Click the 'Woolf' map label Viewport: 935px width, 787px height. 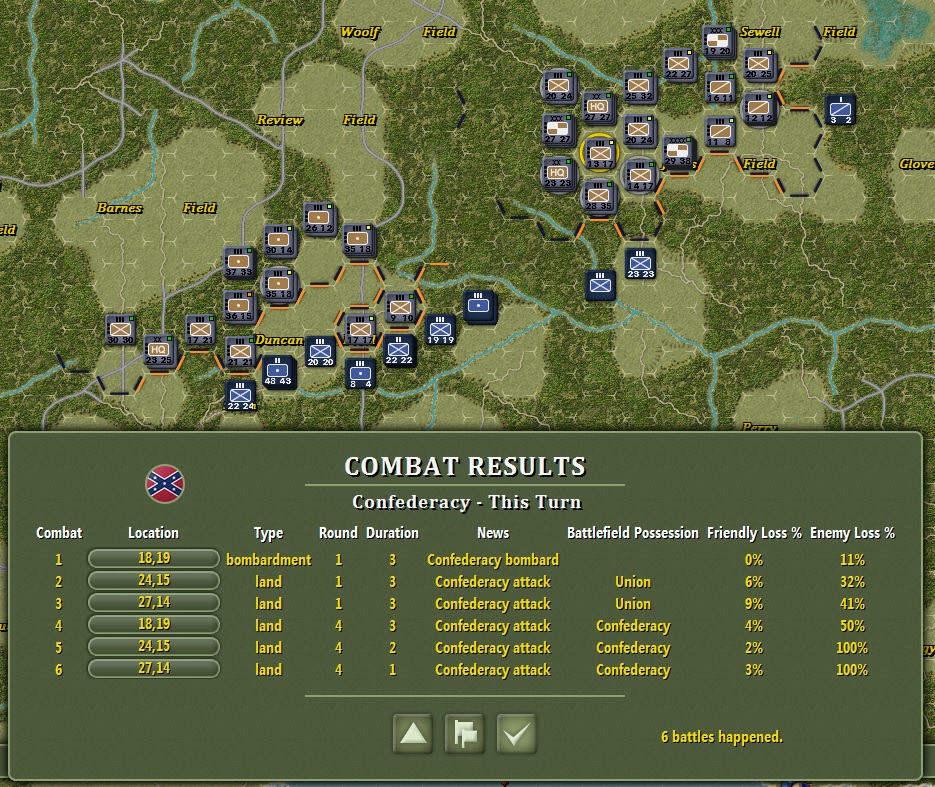coord(360,32)
